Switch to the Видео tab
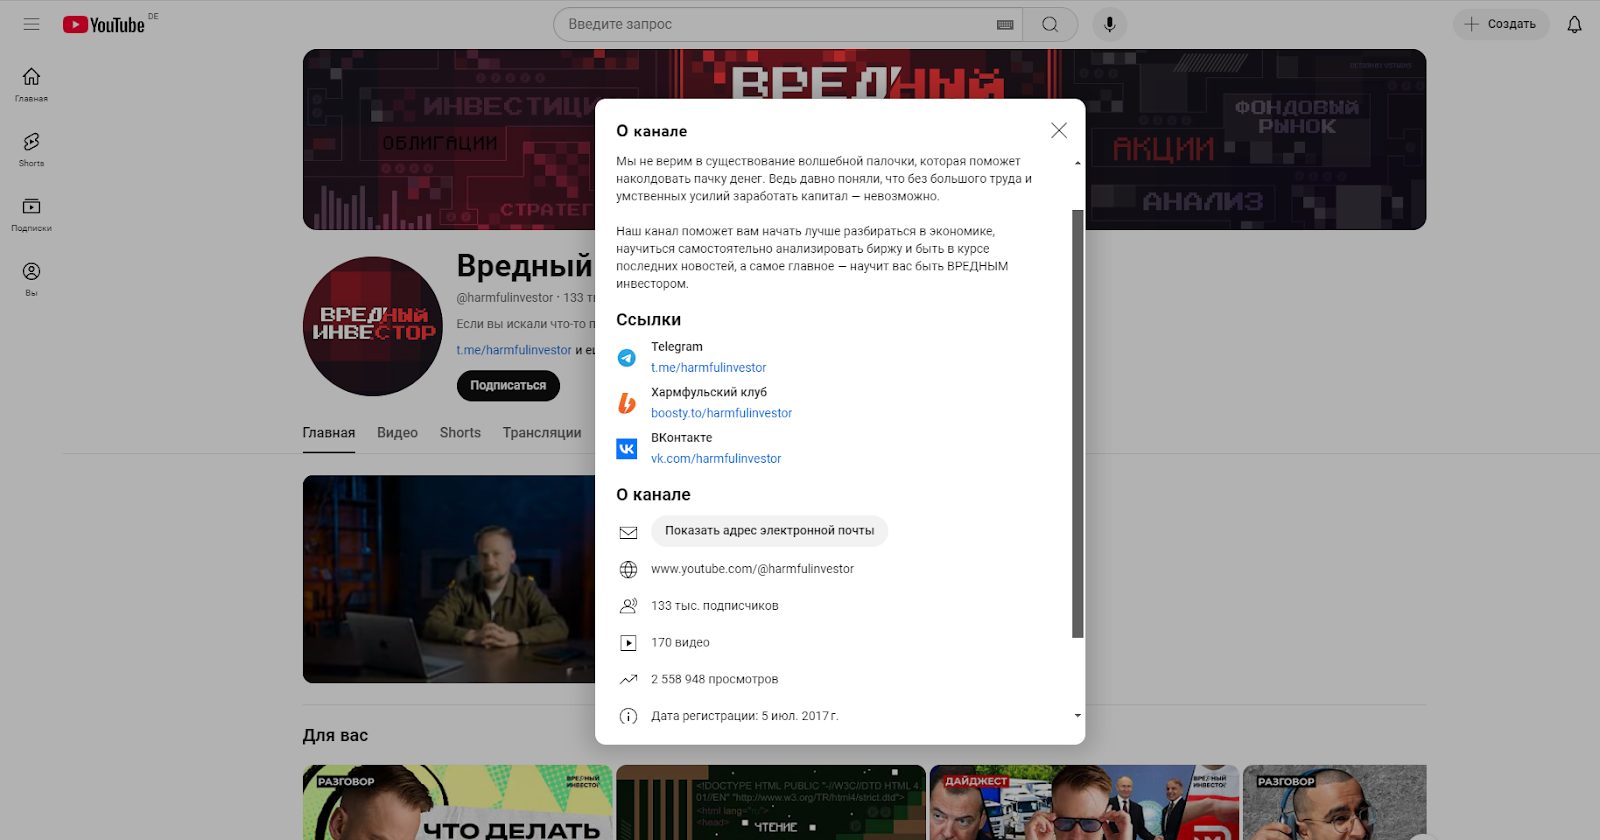This screenshot has width=1600, height=840. 397,433
